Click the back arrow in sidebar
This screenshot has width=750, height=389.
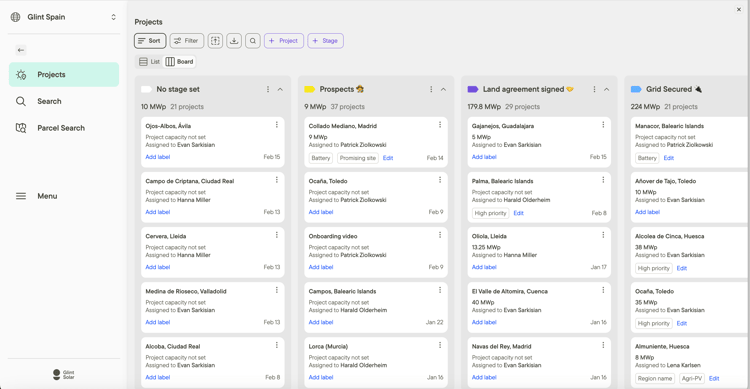point(21,50)
